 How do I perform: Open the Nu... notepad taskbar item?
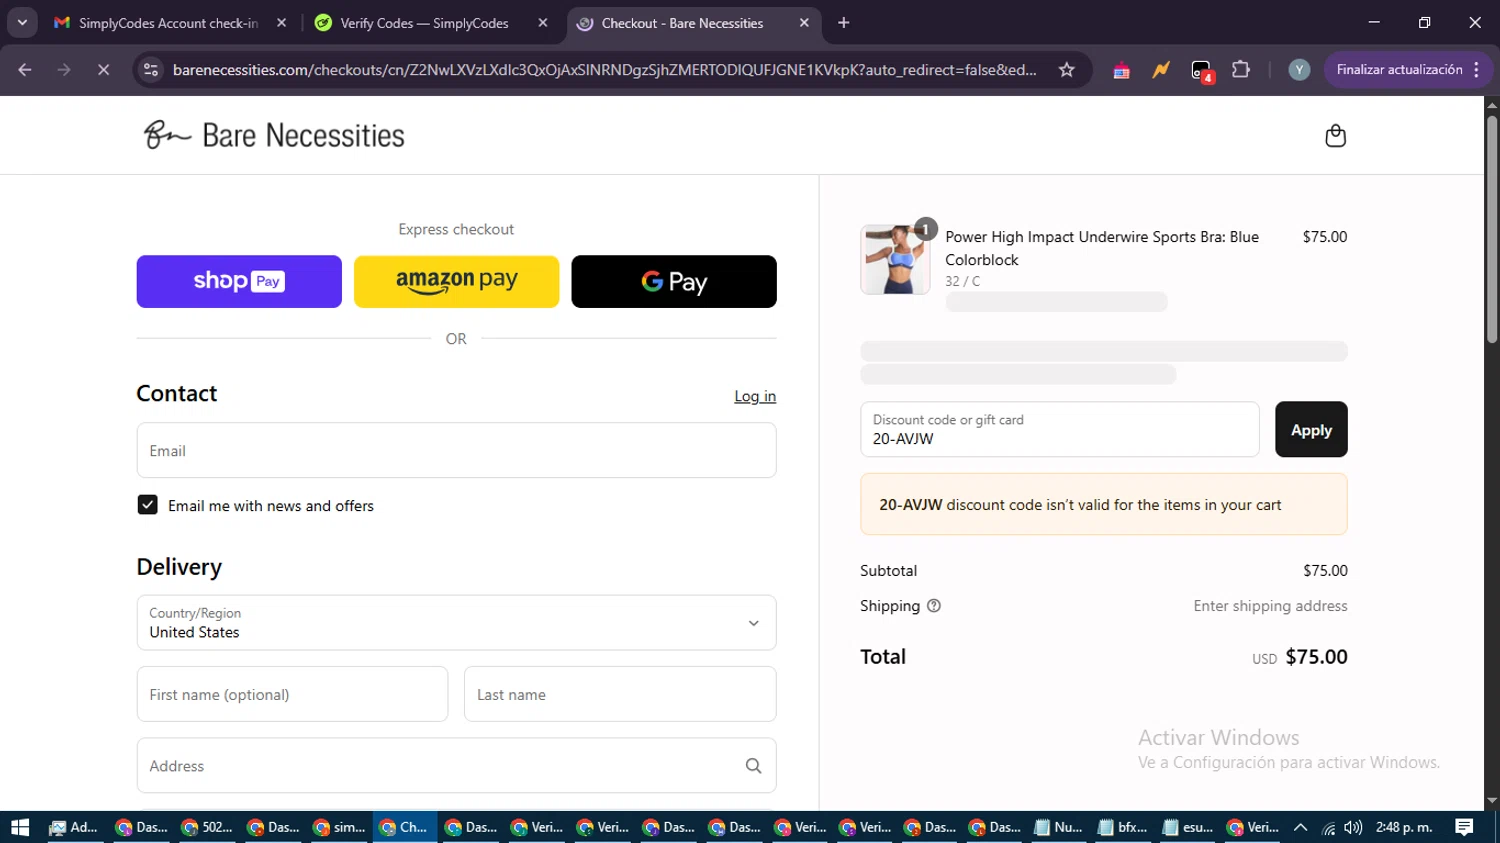pyautogui.click(x=1060, y=827)
